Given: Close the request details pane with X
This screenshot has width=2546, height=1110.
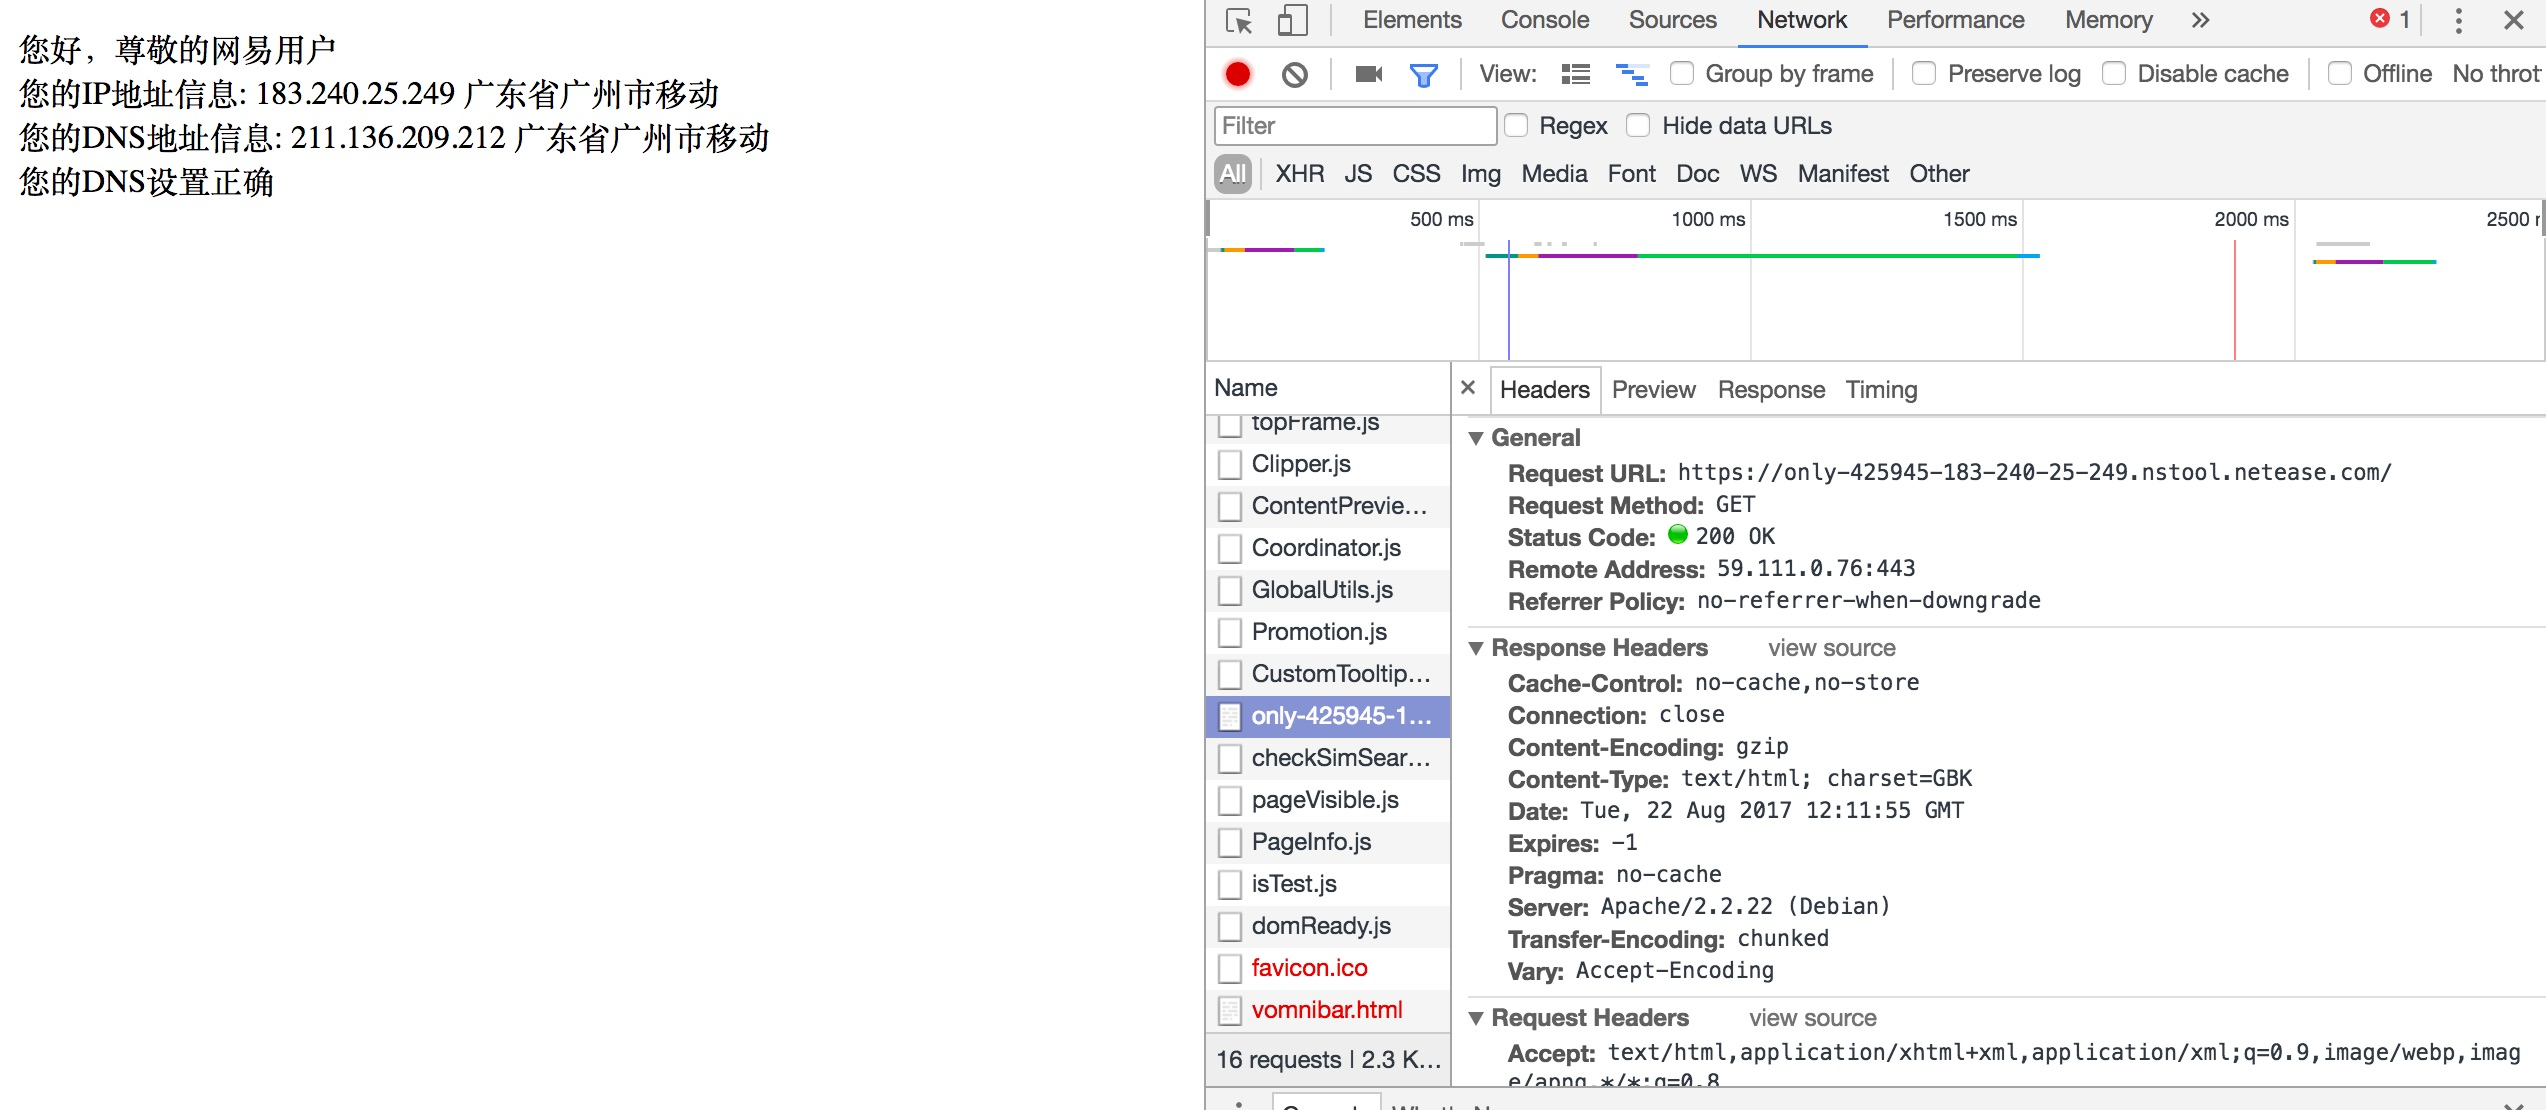Looking at the screenshot, I should (x=1468, y=388).
